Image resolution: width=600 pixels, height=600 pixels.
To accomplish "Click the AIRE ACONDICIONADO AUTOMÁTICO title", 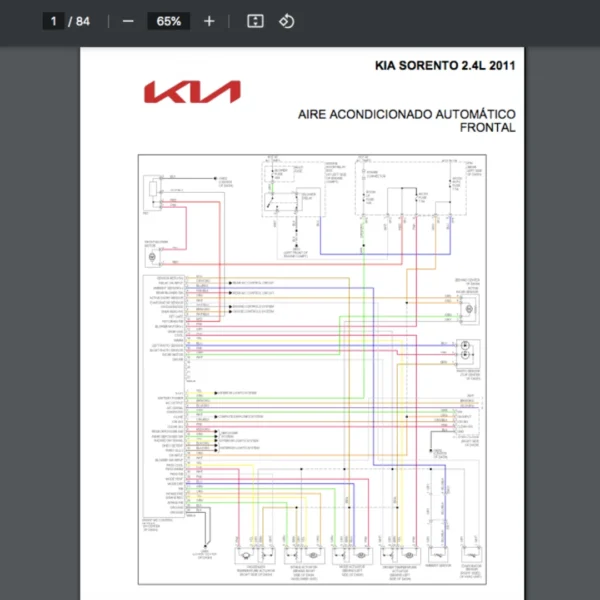I will tap(407, 114).
